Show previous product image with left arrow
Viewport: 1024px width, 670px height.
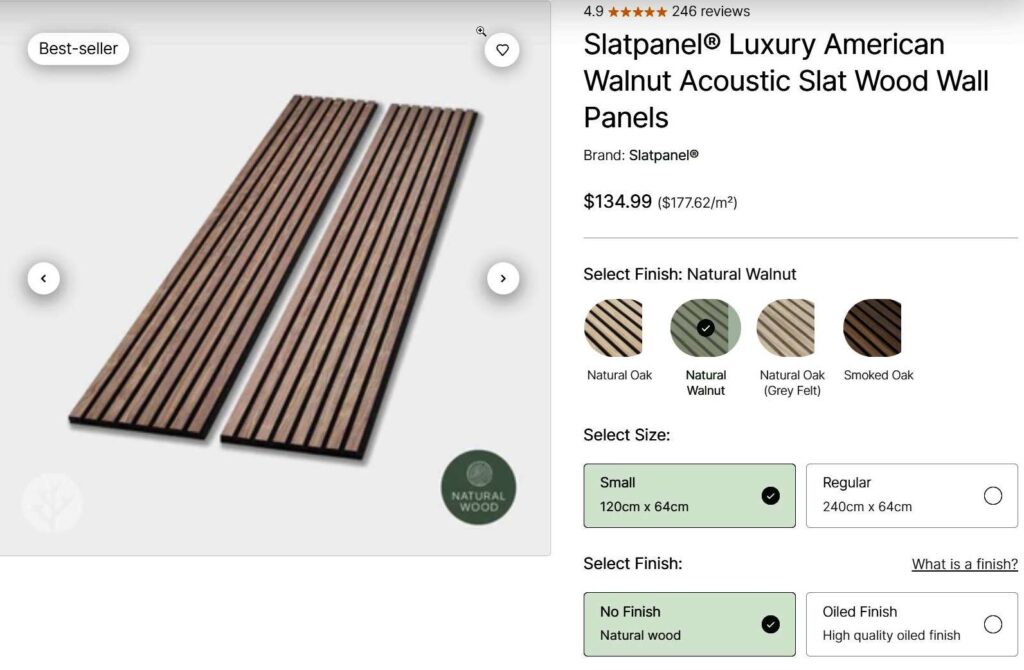point(44,279)
